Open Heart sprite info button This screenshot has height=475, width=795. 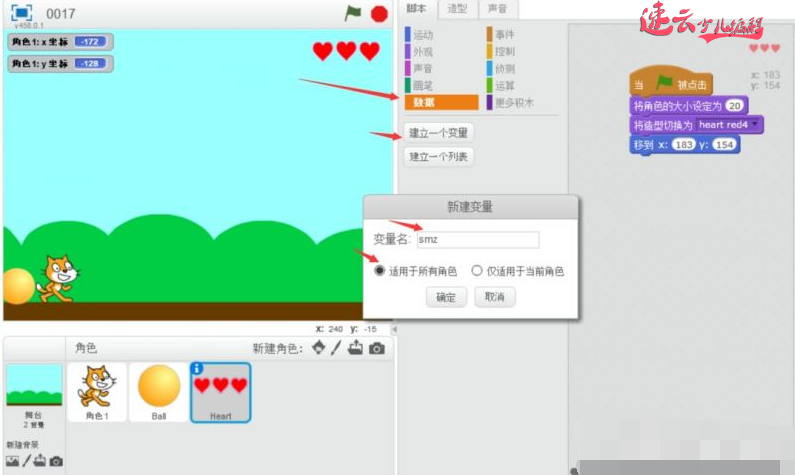(197, 368)
